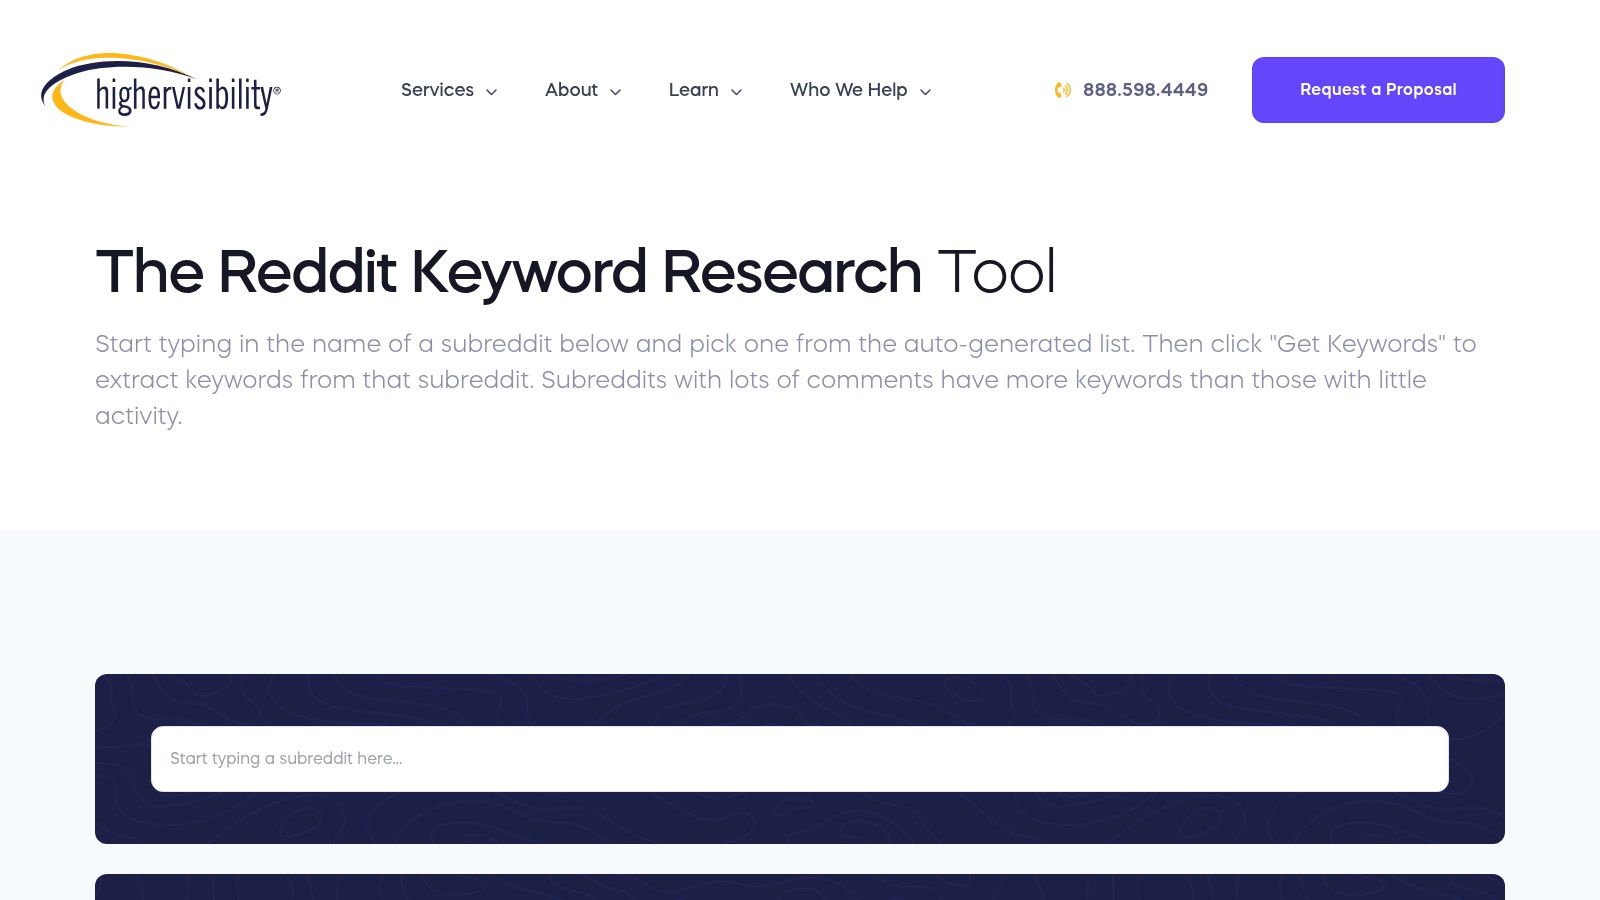The image size is (1600, 900).
Task: Focus the 'Start typing a subreddit here' field
Action: tap(800, 759)
